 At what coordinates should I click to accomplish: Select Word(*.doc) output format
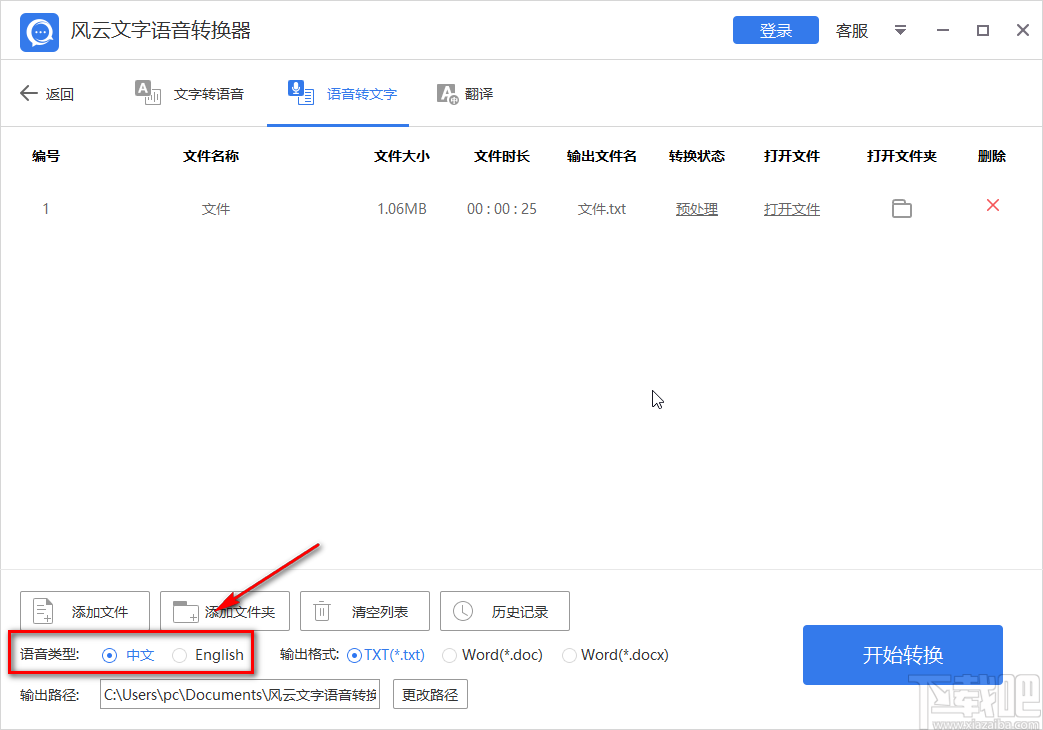(x=449, y=654)
